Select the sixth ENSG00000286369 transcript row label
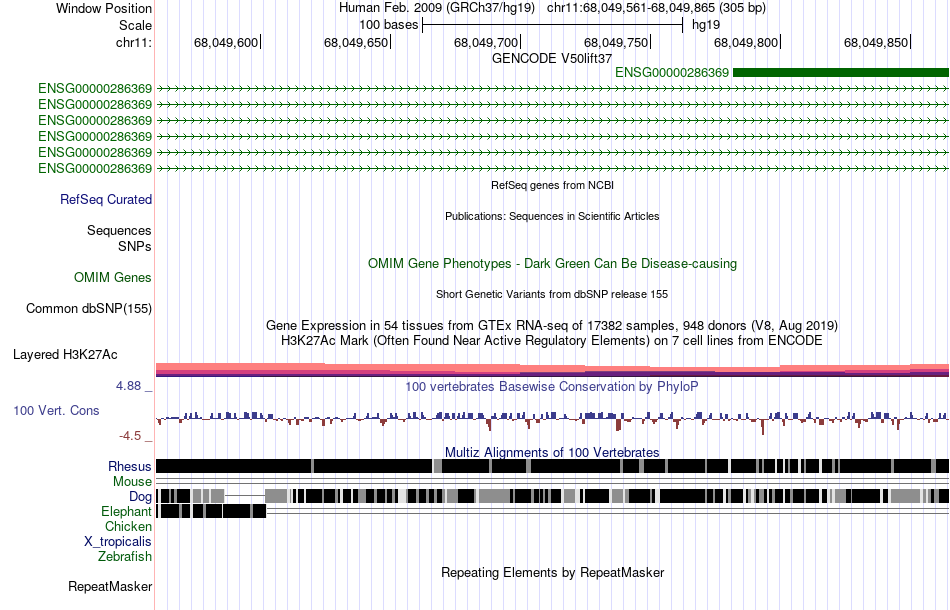 point(95,168)
